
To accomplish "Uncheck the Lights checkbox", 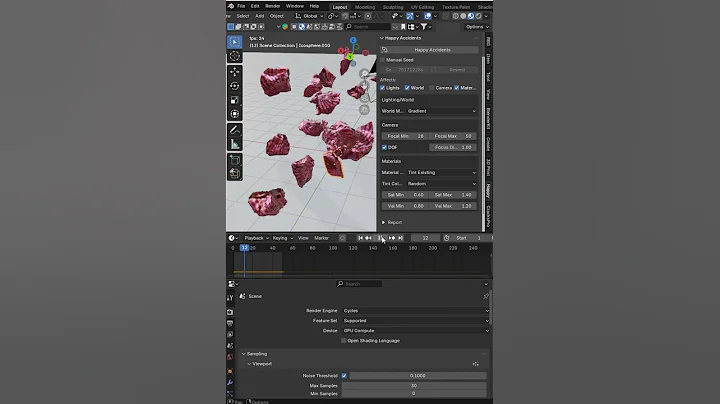I will (382, 88).
